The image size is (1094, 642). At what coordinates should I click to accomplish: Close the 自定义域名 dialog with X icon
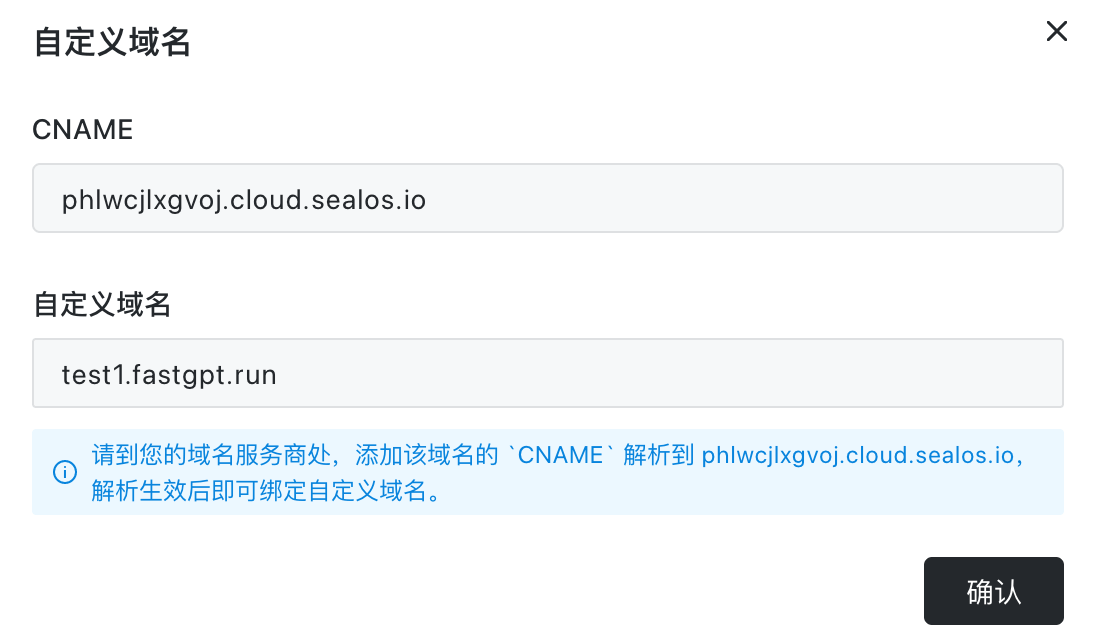pos(1056,31)
